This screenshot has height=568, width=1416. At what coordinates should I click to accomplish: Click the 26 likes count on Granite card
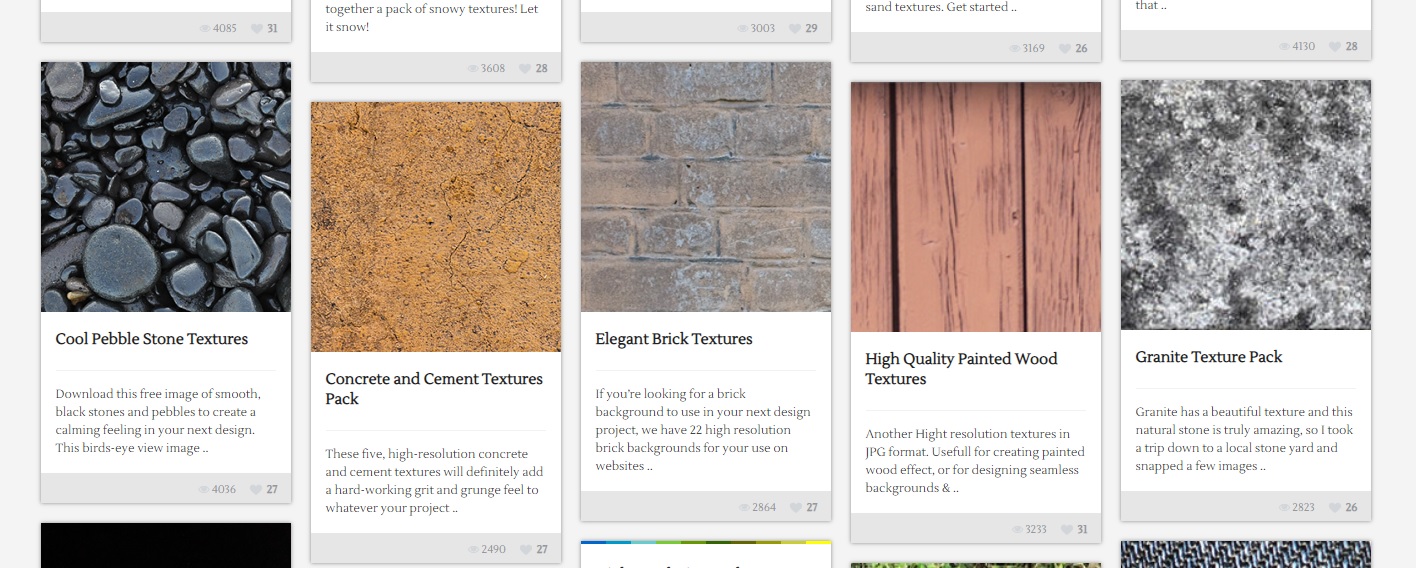click(x=1352, y=508)
